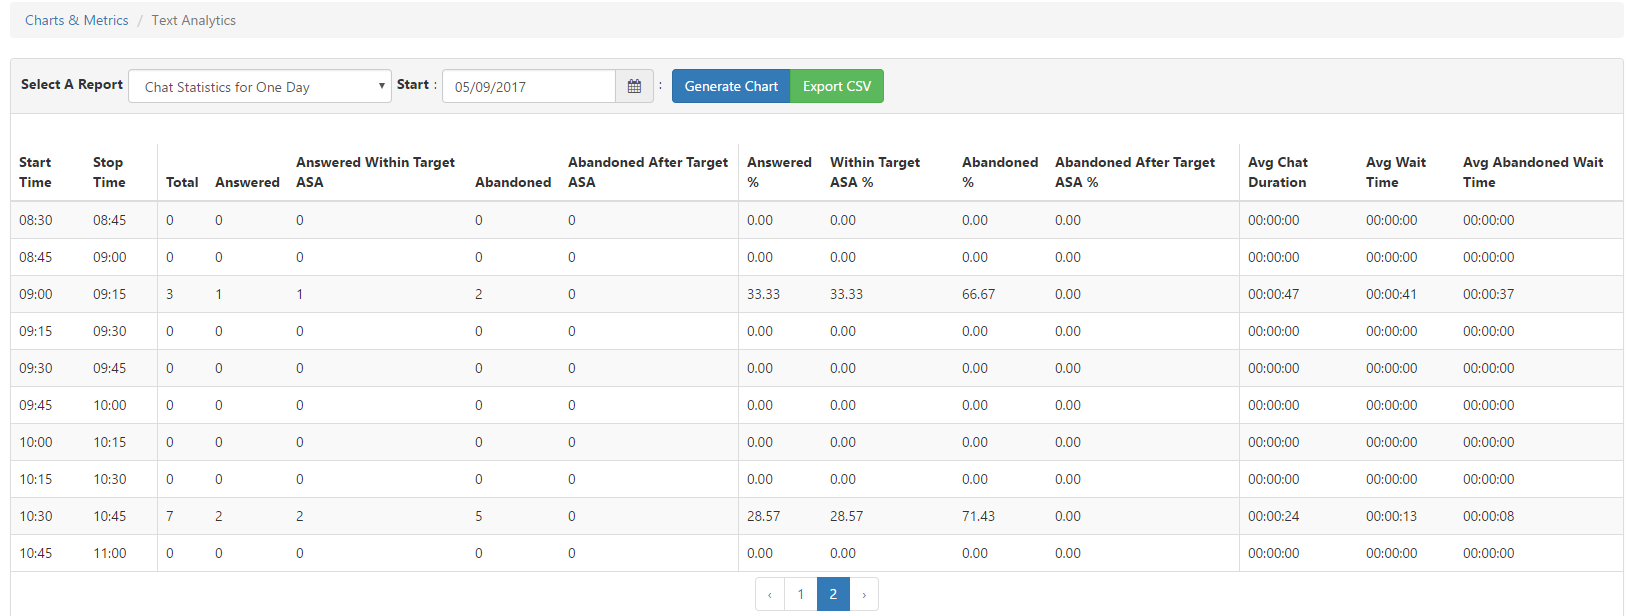Open the Select A Report dropdown

tap(260, 86)
